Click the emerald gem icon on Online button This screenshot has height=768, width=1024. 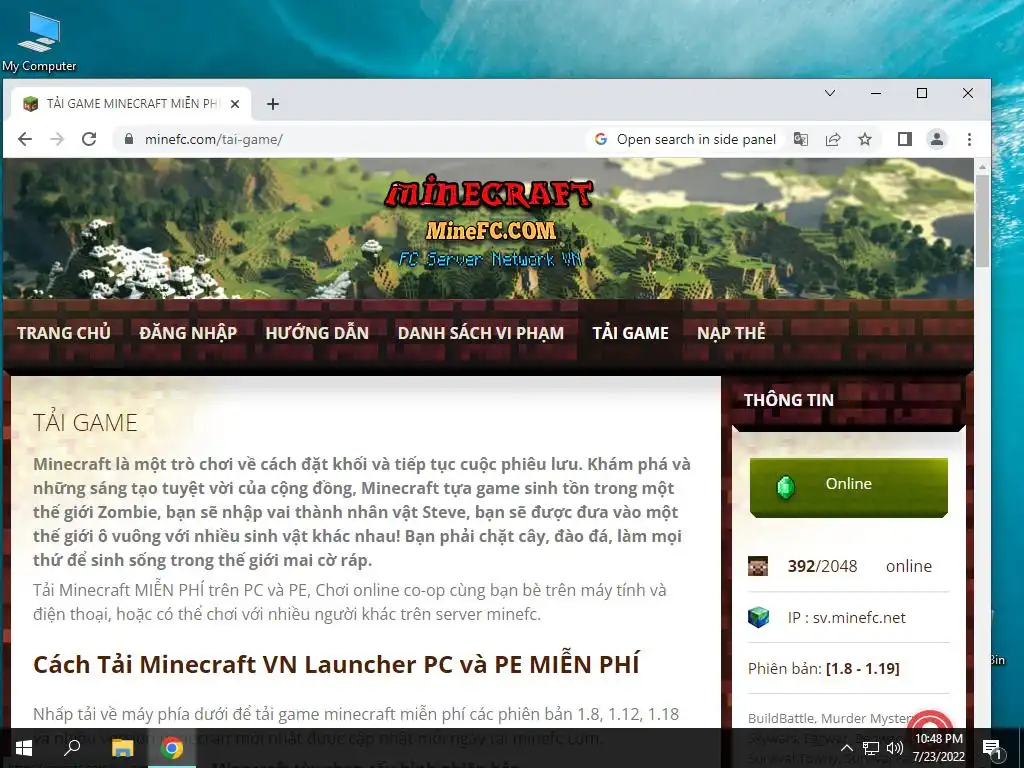click(786, 487)
